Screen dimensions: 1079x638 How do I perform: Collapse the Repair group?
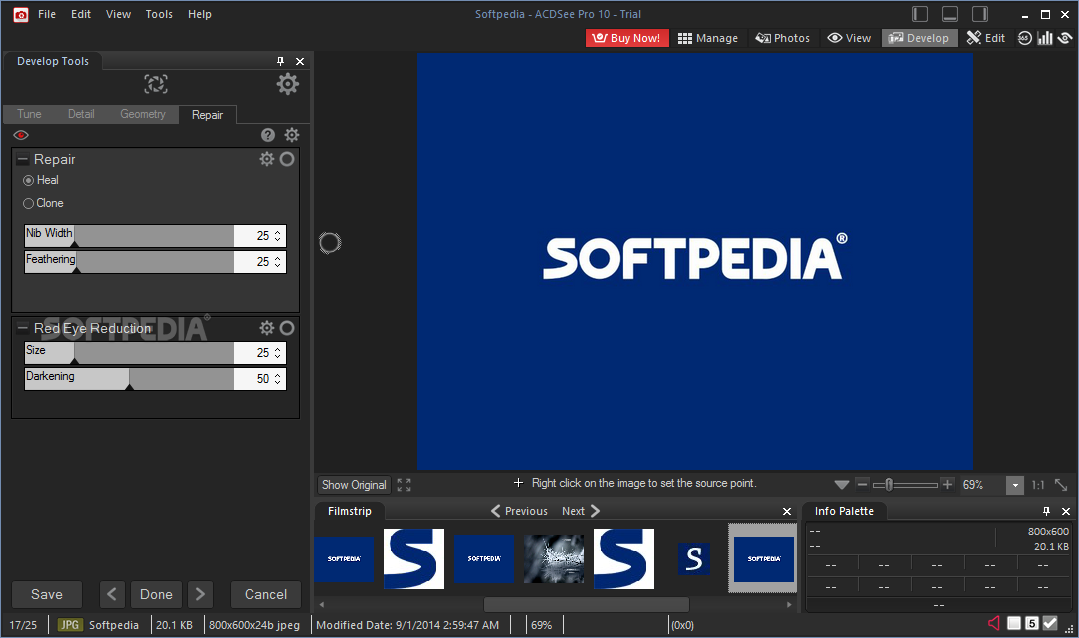pyautogui.click(x=23, y=159)
